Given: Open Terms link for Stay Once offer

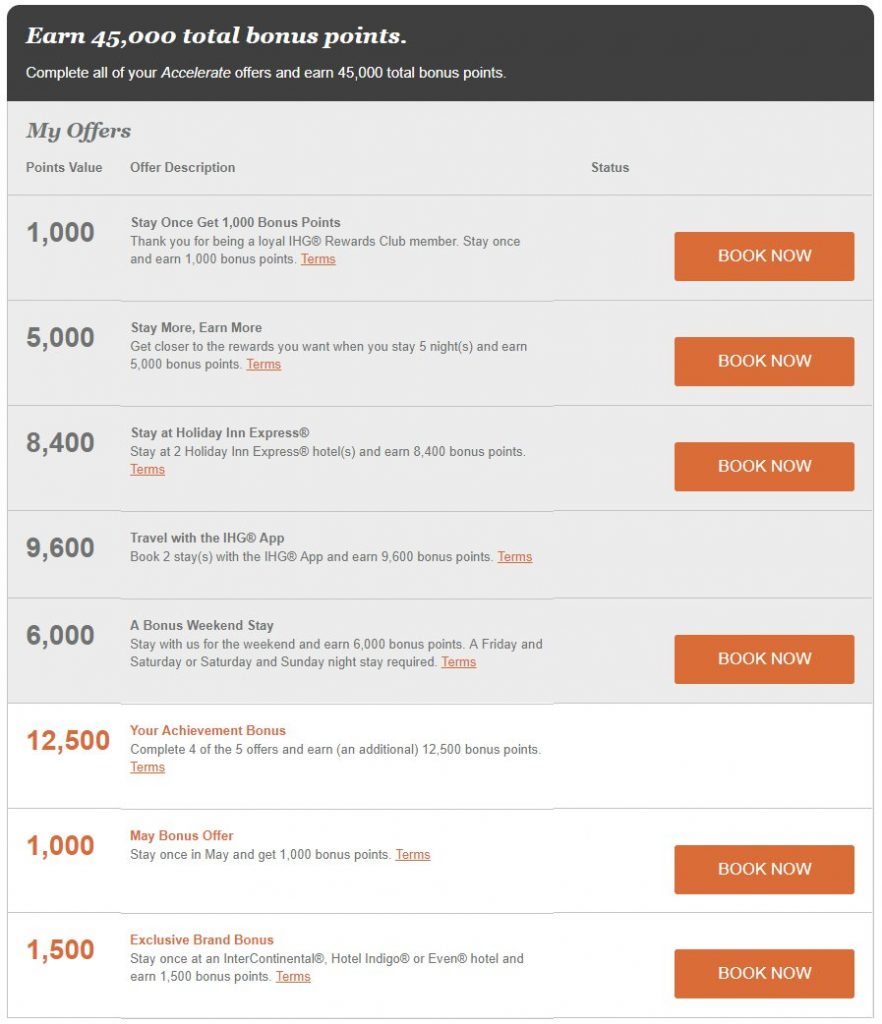Looking at the screenshot, I should click(318, 259).
